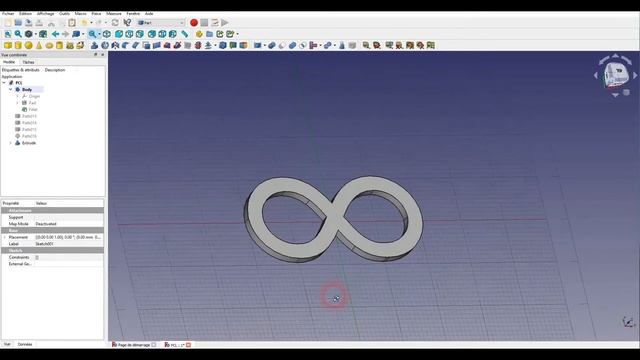This screenshot has height=360, width=640.
Task: Open the Affichage menu
Action: click(45, 13)
